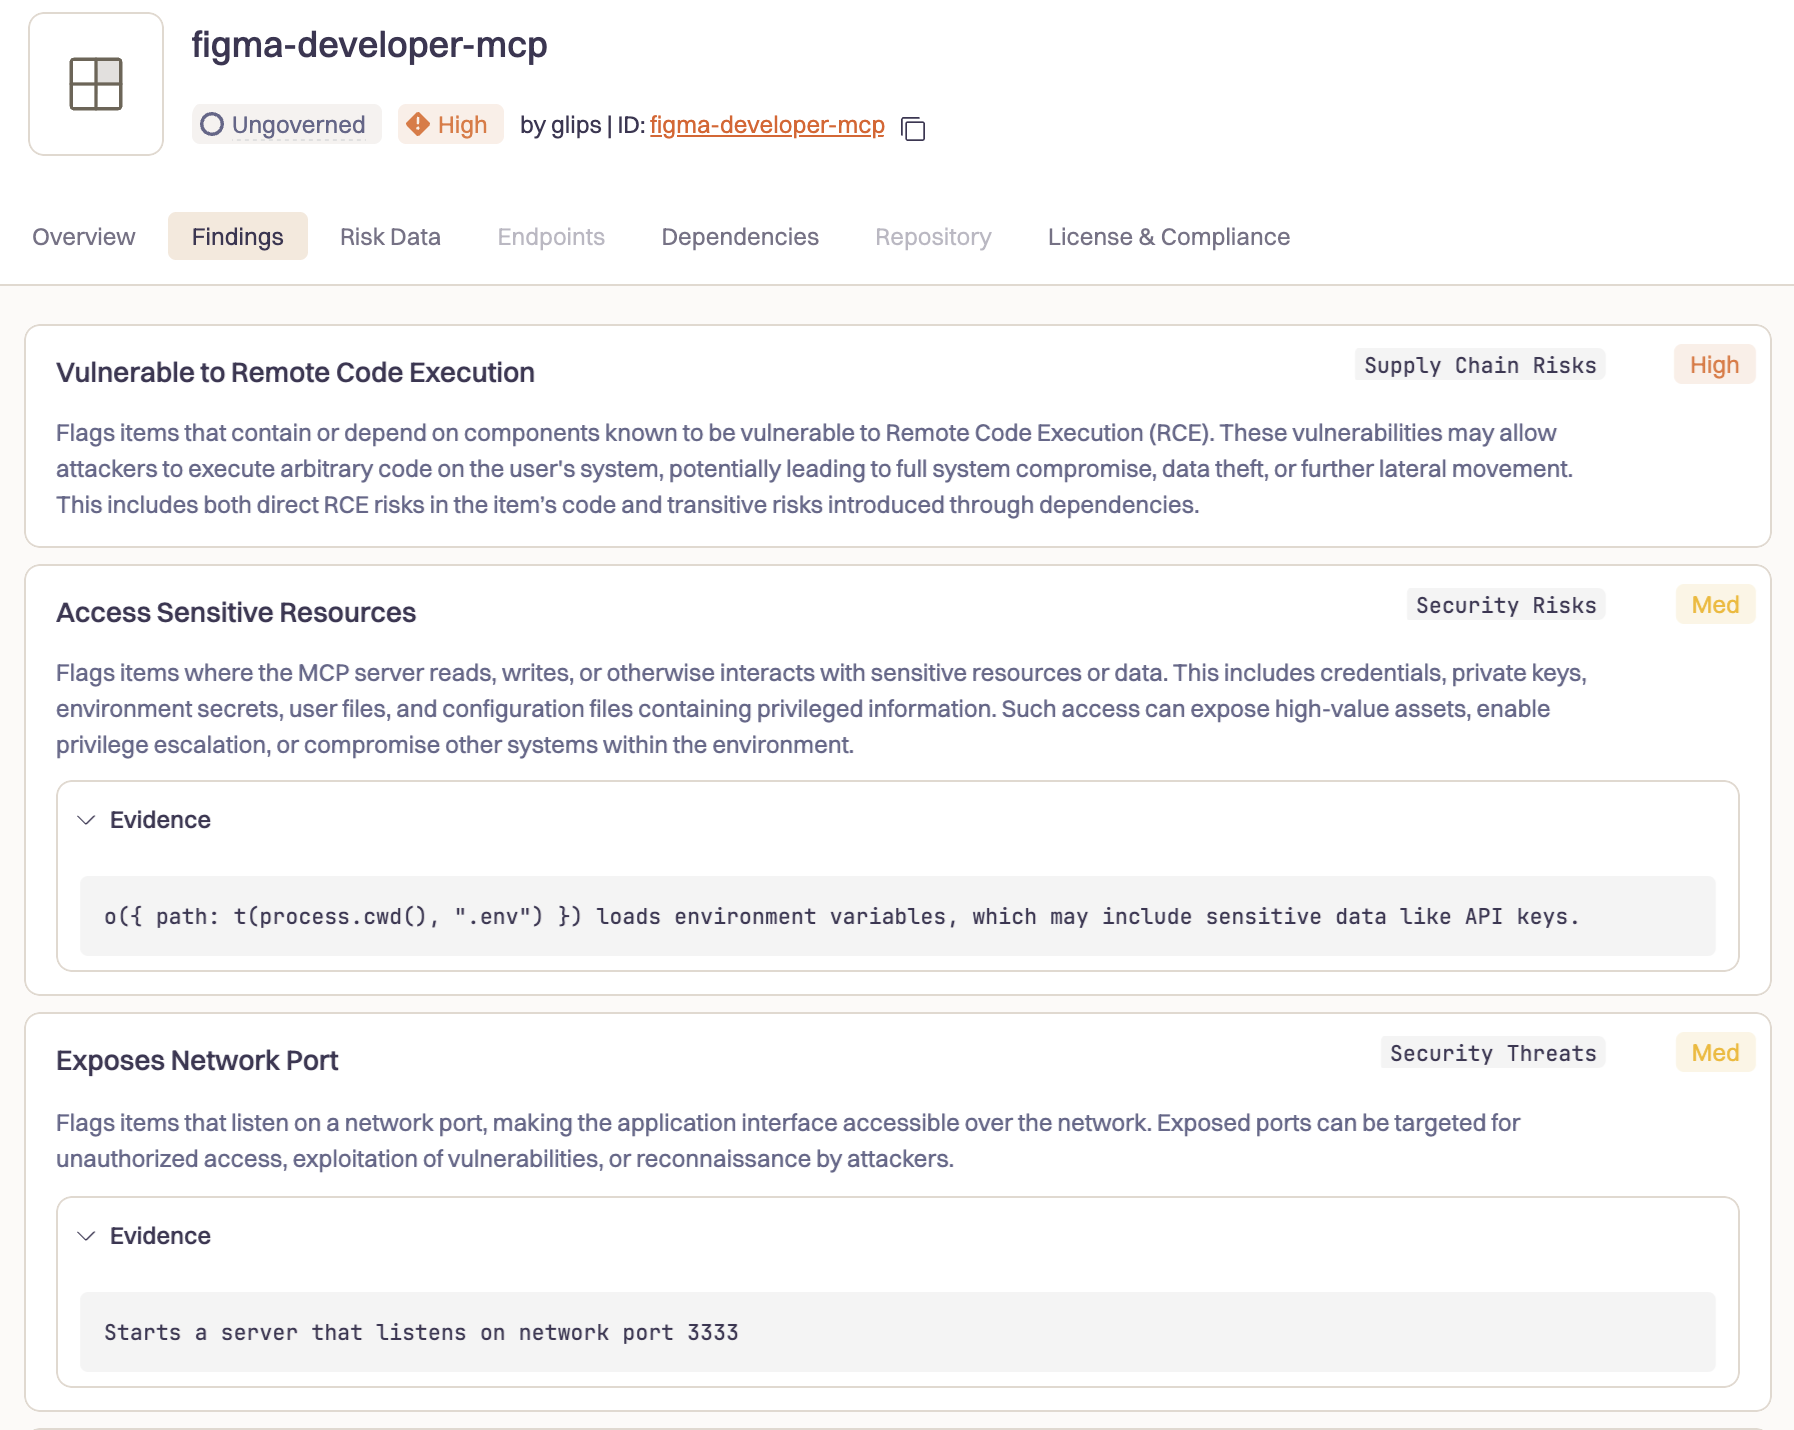This screenshot has width=1794, height=1430.
Task: Click the Remote Code Execution description paragraph
Action: pos(814,469)
